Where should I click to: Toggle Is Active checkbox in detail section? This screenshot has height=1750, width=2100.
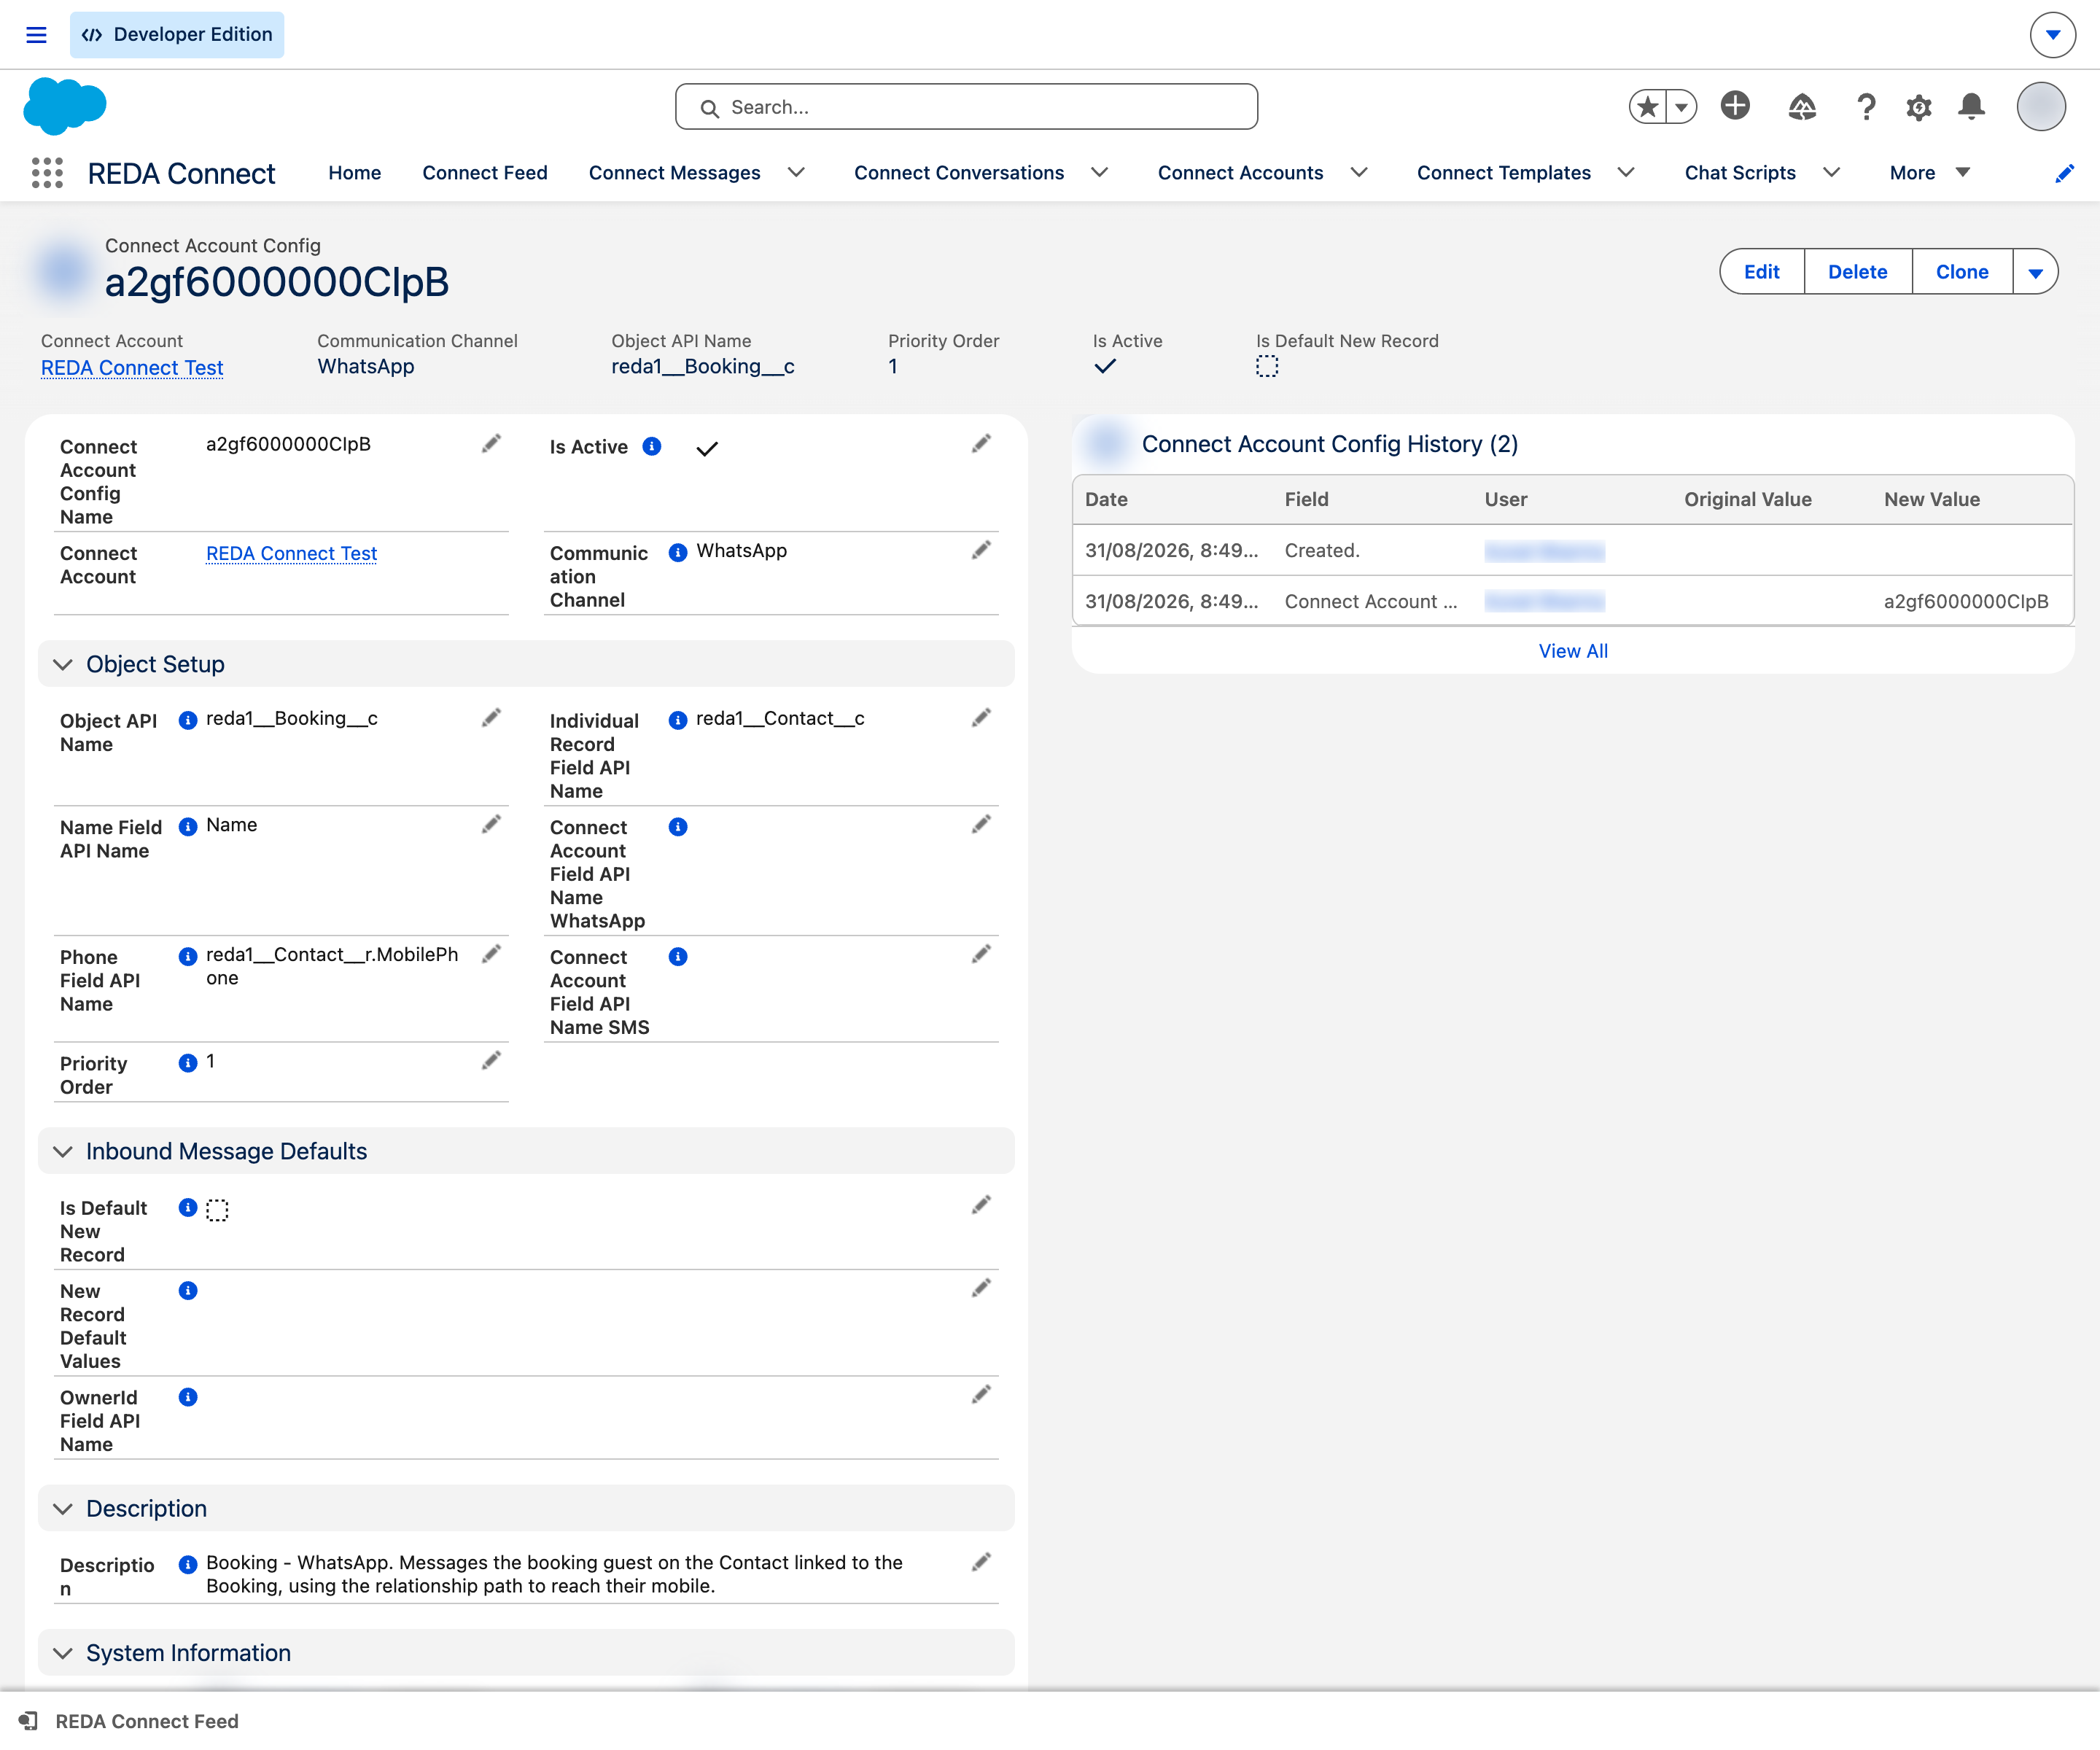tap(707, 449)
